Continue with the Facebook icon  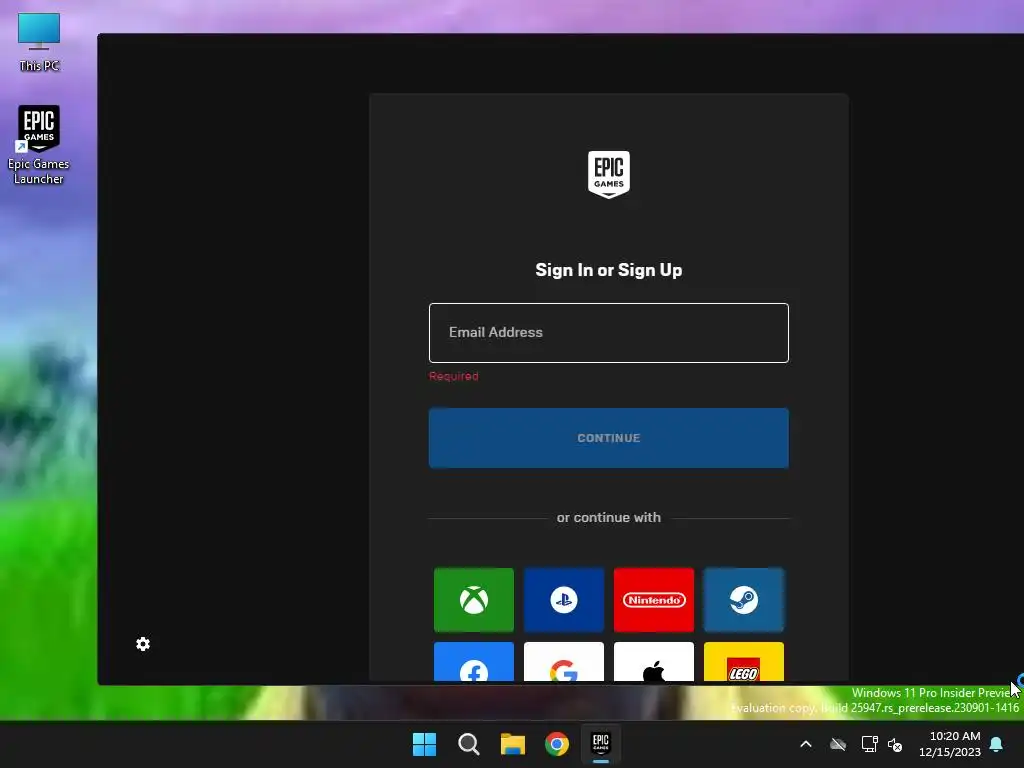pyautogui.click(x=473, y=662)
